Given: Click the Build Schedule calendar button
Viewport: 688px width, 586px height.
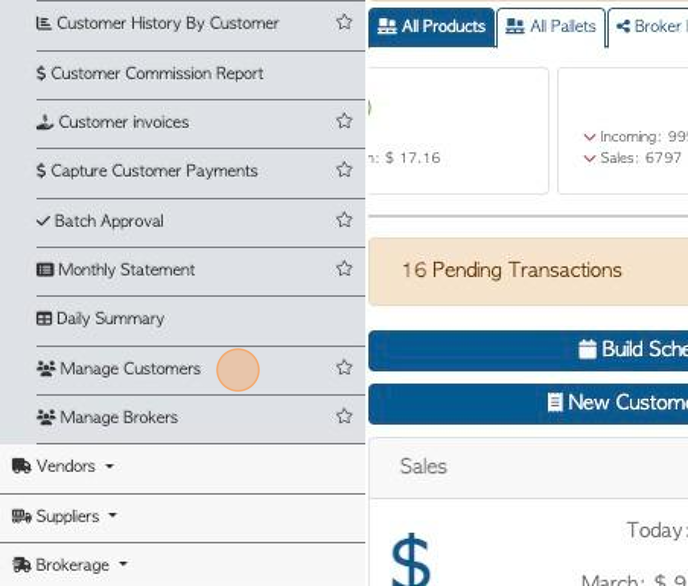Looking at the screenshot, I should click(528, 350).
